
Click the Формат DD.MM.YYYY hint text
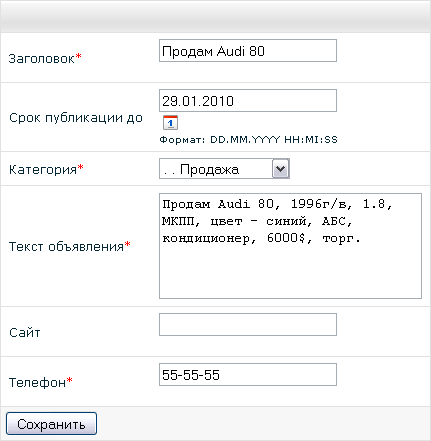(248, 139)
